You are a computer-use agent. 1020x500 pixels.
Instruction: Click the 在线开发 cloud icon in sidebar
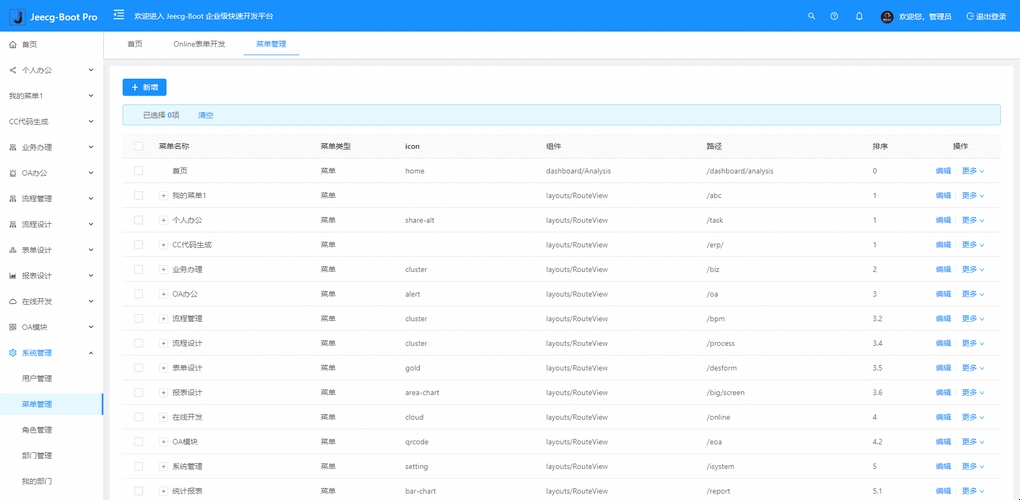(13, 302)
